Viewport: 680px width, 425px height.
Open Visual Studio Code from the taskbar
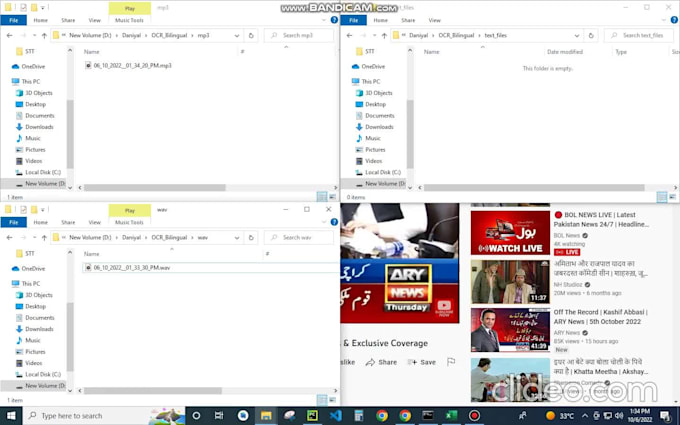pyautogui.click(x=335, y=415)
